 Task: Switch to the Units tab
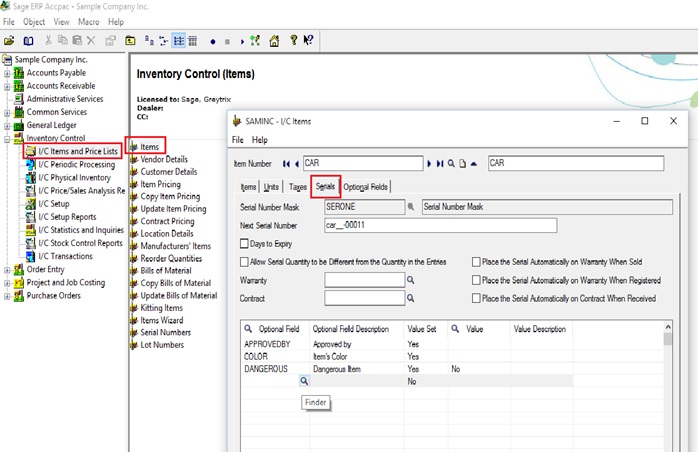(271, 187)
